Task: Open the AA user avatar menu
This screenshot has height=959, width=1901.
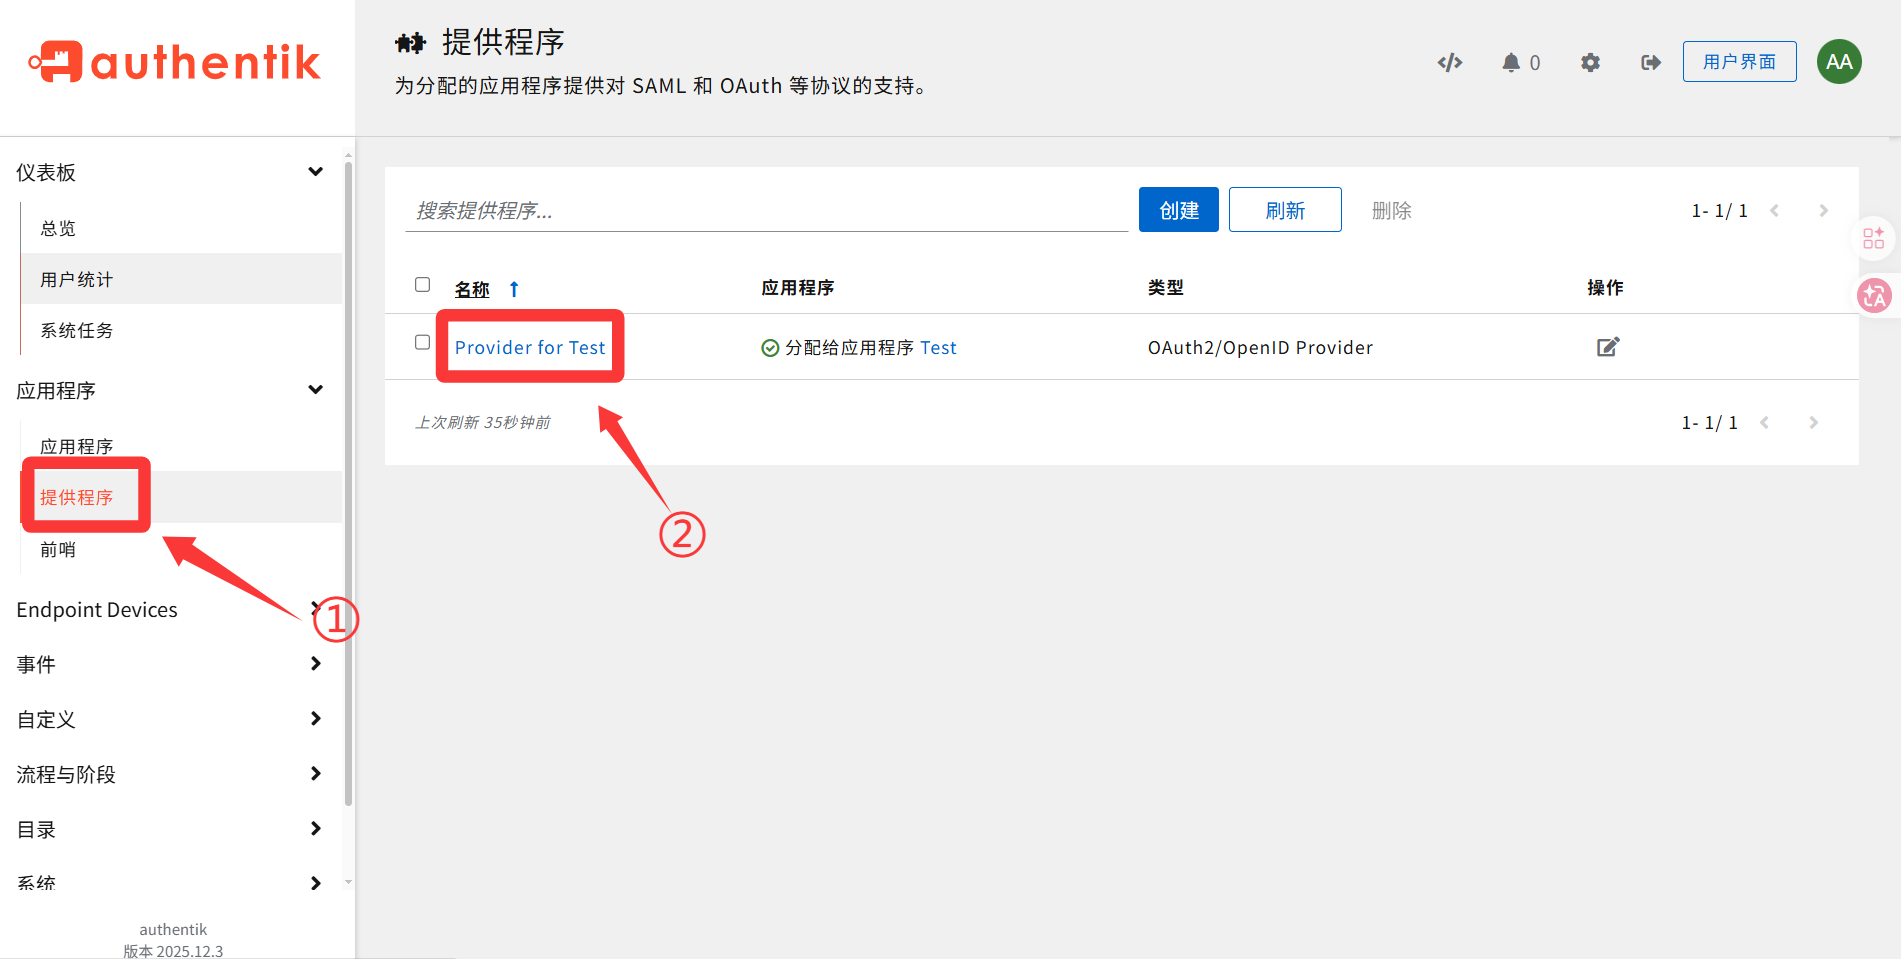Action: [1838, 61]
